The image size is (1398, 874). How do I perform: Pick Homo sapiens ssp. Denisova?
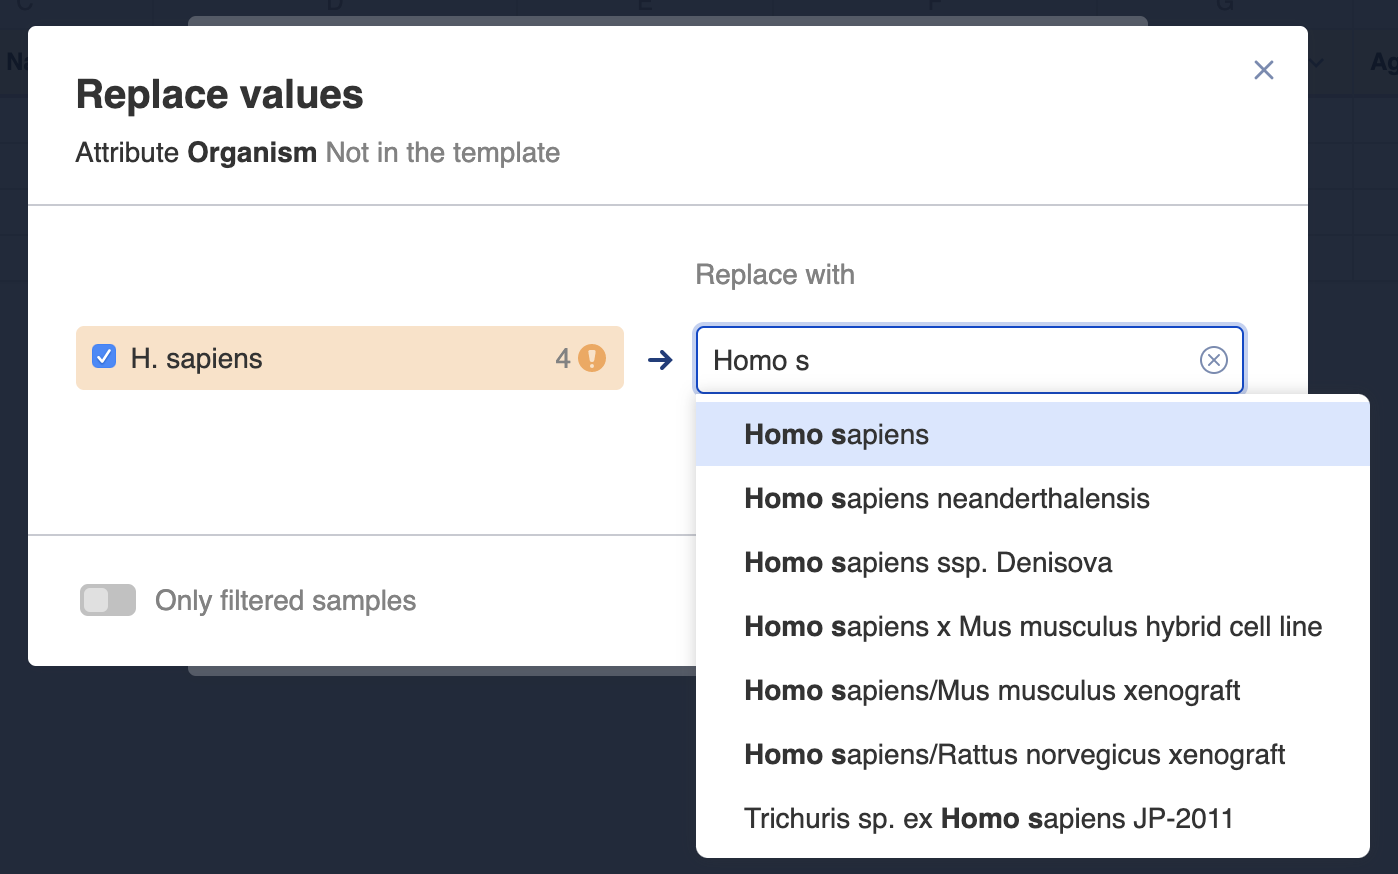(x=1032, y=562)
